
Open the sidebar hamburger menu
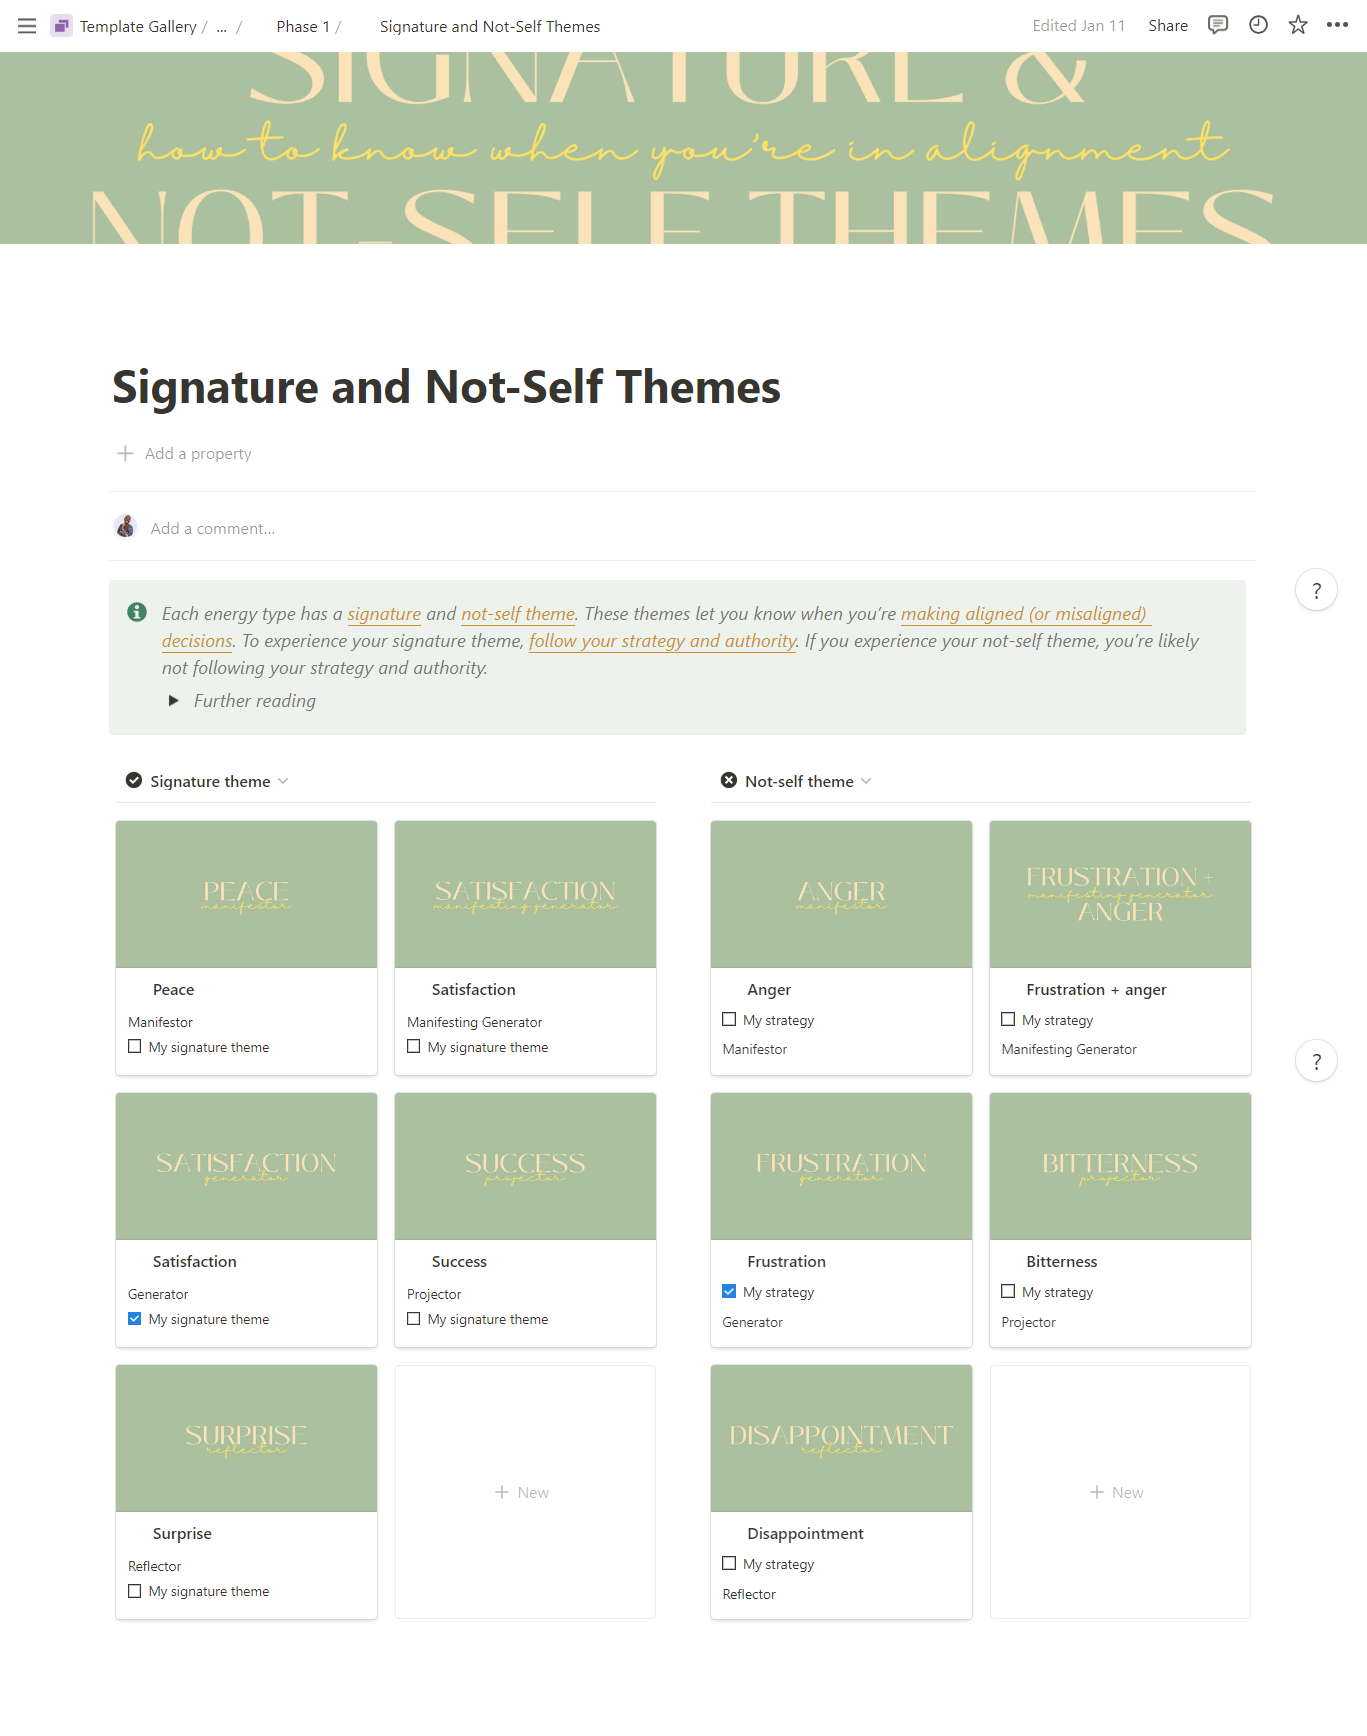(x=27, y=26)
